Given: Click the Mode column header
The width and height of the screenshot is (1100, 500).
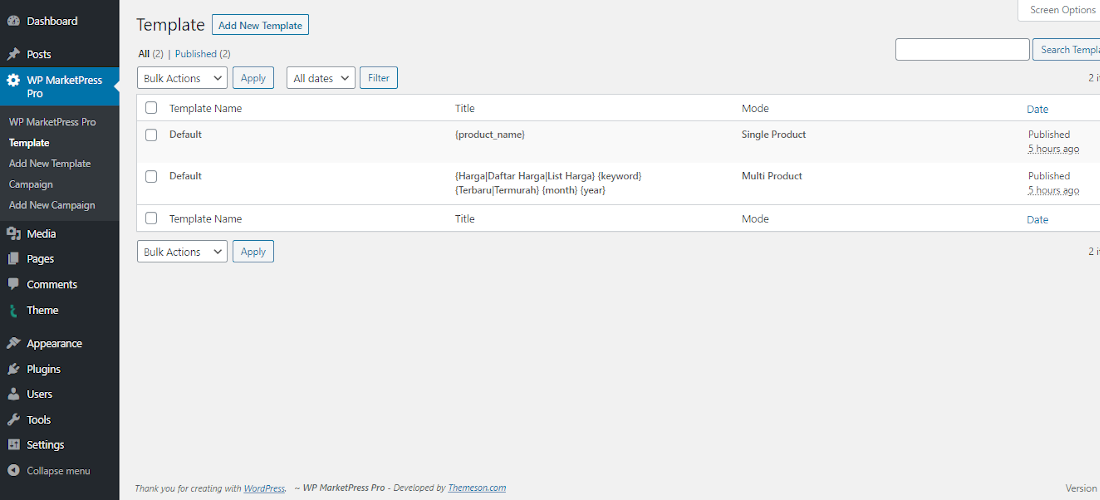Looking at the screenshot, I should point(755,109).
